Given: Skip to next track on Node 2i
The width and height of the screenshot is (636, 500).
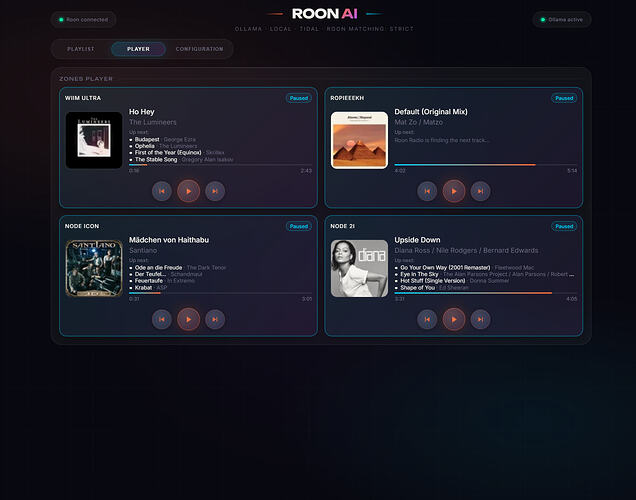Looking at the screenshot, I should click(480, 320).
